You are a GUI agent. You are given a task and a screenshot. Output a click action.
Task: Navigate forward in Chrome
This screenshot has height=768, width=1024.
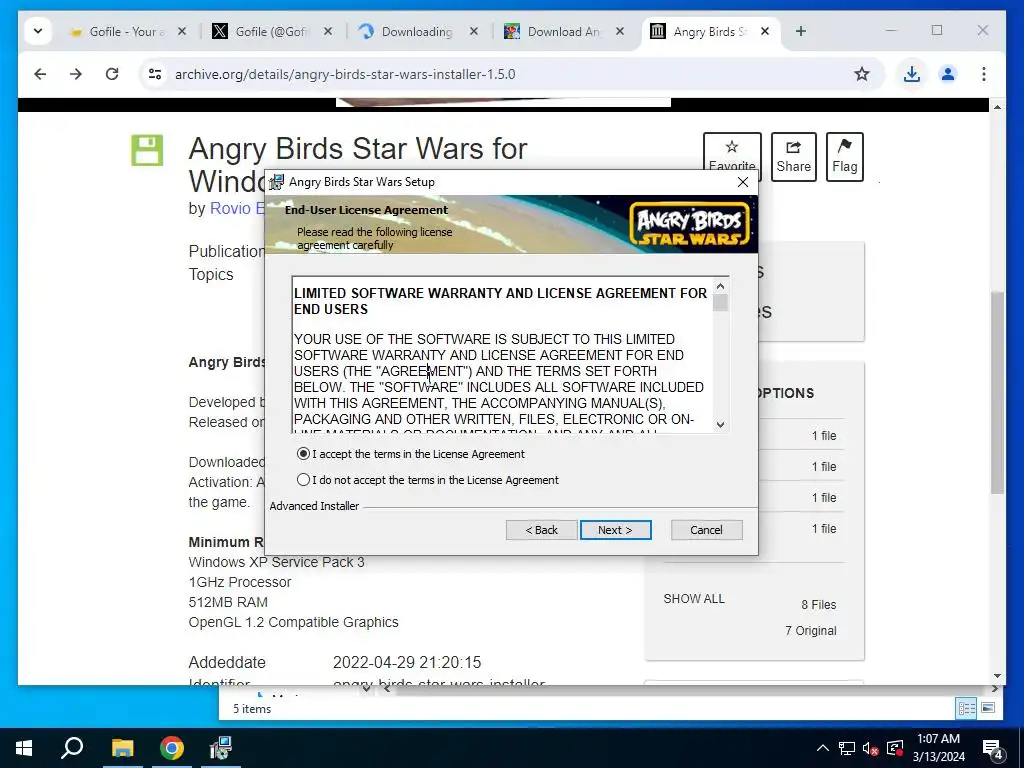pyautogui.click(x=76, y=74)
